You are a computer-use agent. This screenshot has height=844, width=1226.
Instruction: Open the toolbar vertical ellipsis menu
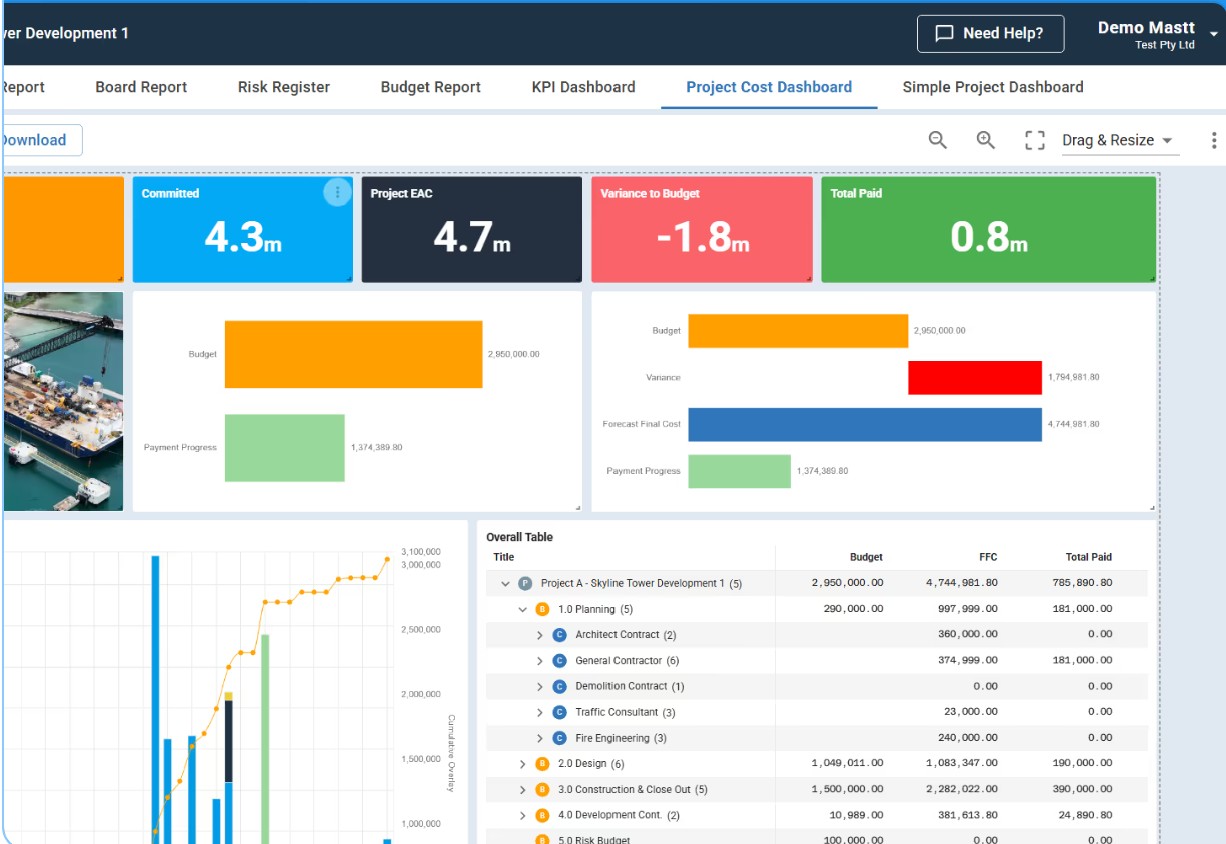click(1214, 140)
